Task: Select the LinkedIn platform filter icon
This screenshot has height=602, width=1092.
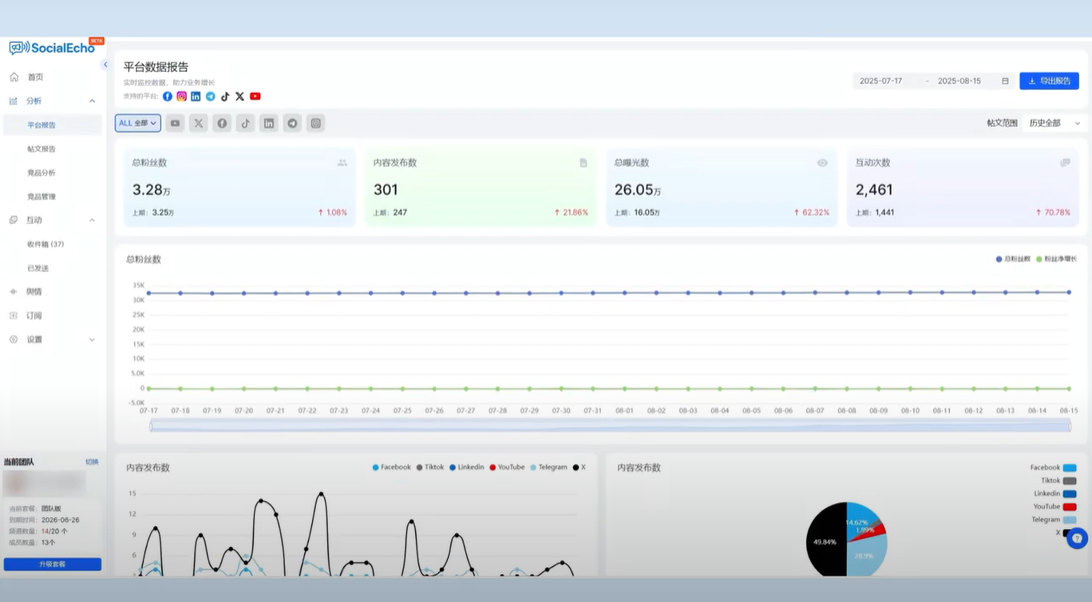Action: 269,123
